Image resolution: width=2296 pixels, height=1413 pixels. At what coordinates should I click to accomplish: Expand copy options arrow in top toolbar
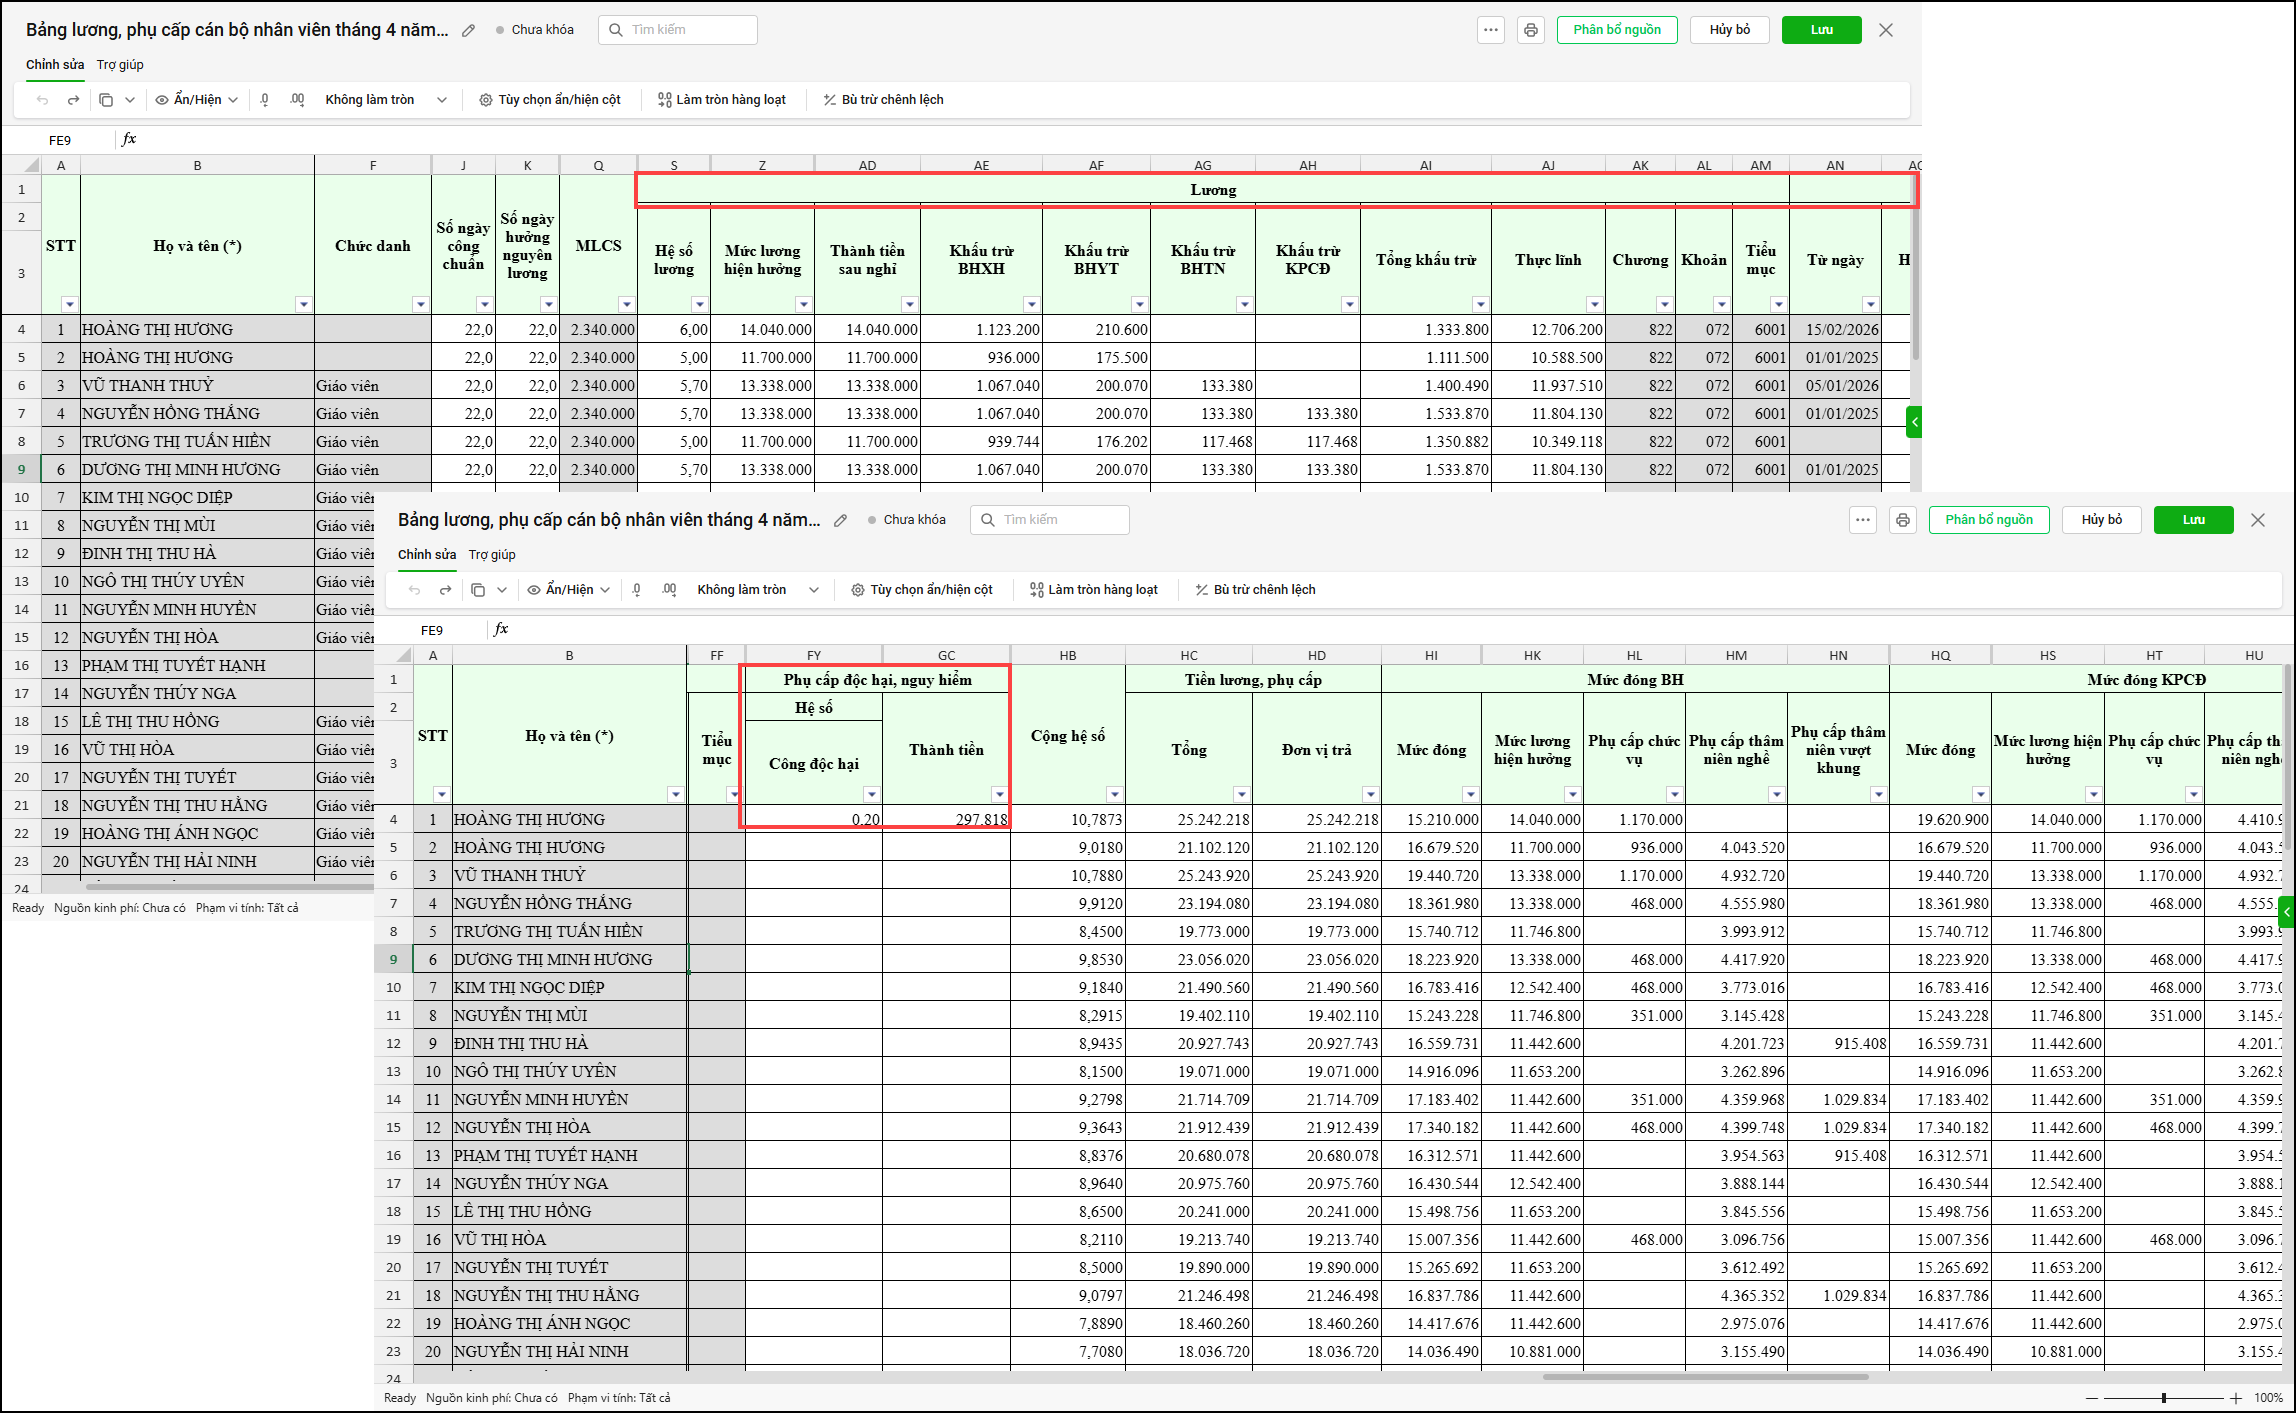[130, 100]
